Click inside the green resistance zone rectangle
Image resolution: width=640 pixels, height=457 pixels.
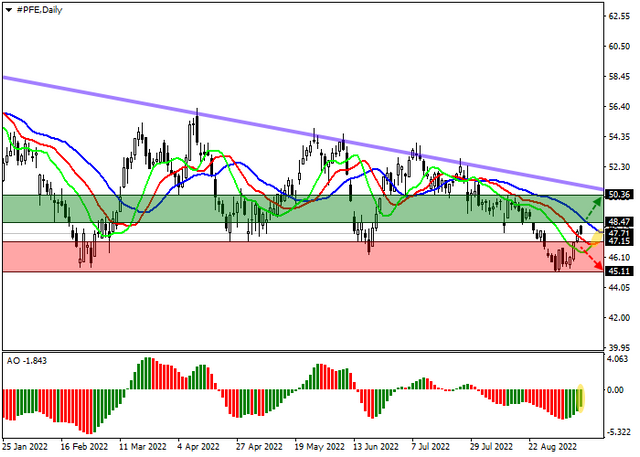coord(303,209)
